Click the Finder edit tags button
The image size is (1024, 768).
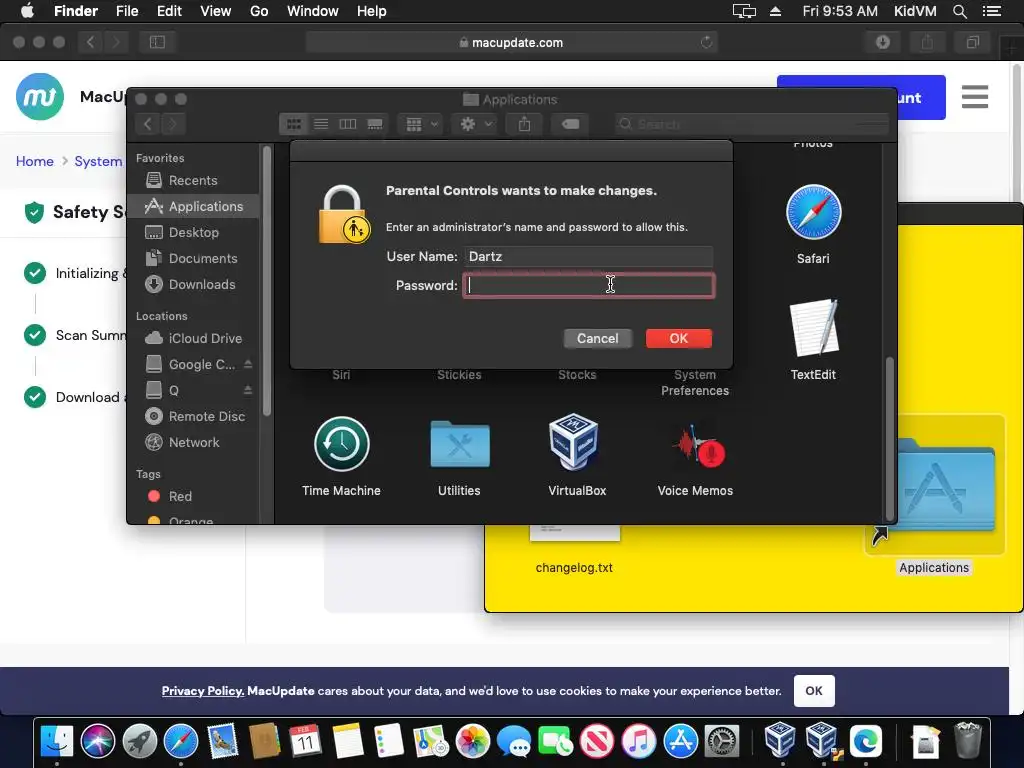click(x=570, y=124)
